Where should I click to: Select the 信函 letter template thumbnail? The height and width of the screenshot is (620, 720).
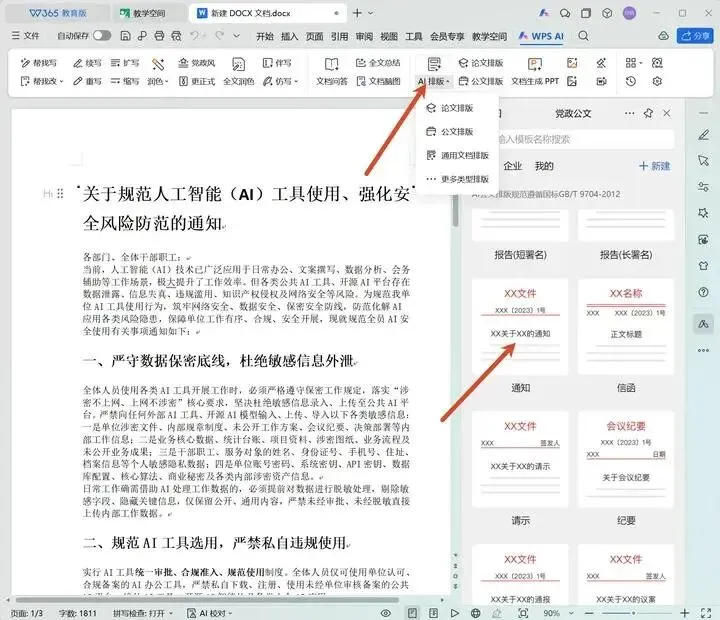pyautogui.click(x=626, y=327)
